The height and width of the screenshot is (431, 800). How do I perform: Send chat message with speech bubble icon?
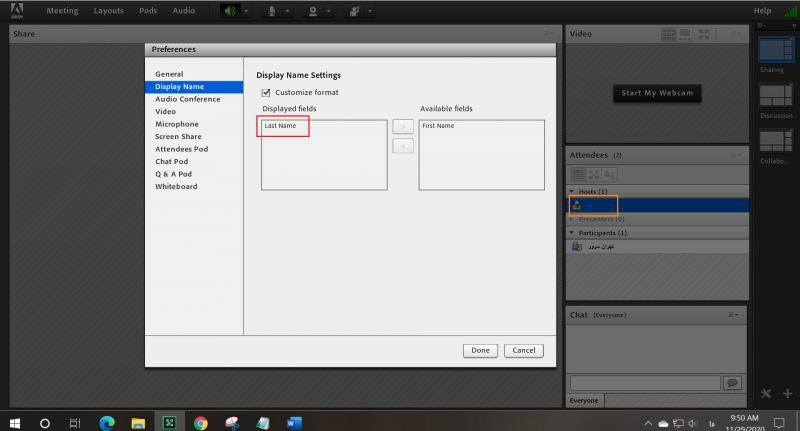point(732,383)
